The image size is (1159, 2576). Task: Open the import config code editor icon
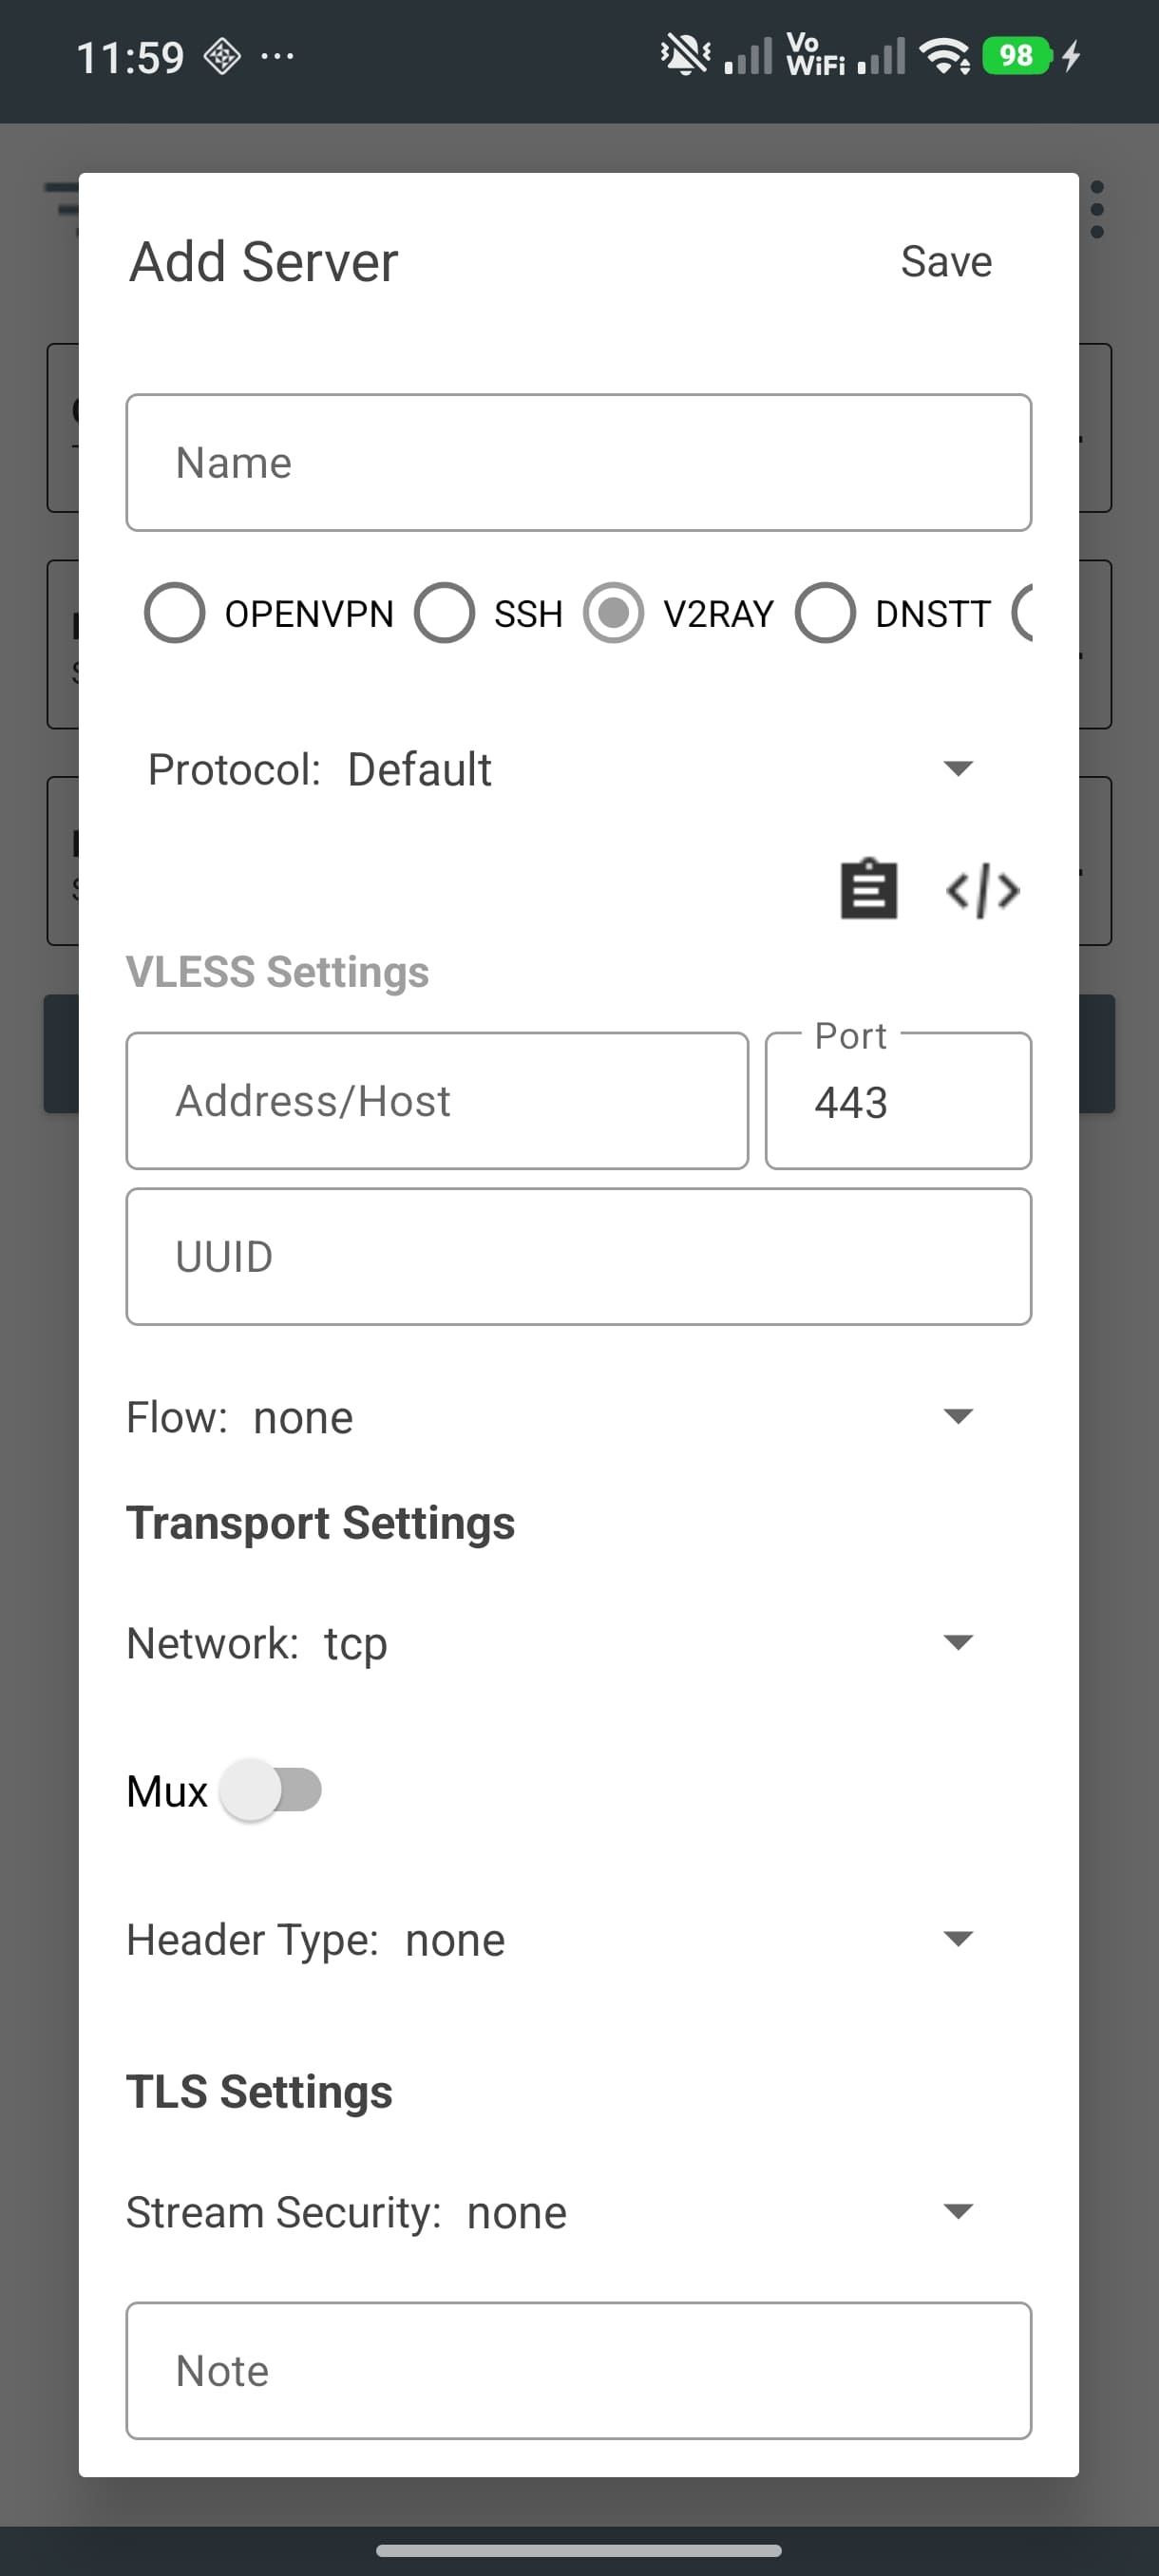click(x=983, y=889)
